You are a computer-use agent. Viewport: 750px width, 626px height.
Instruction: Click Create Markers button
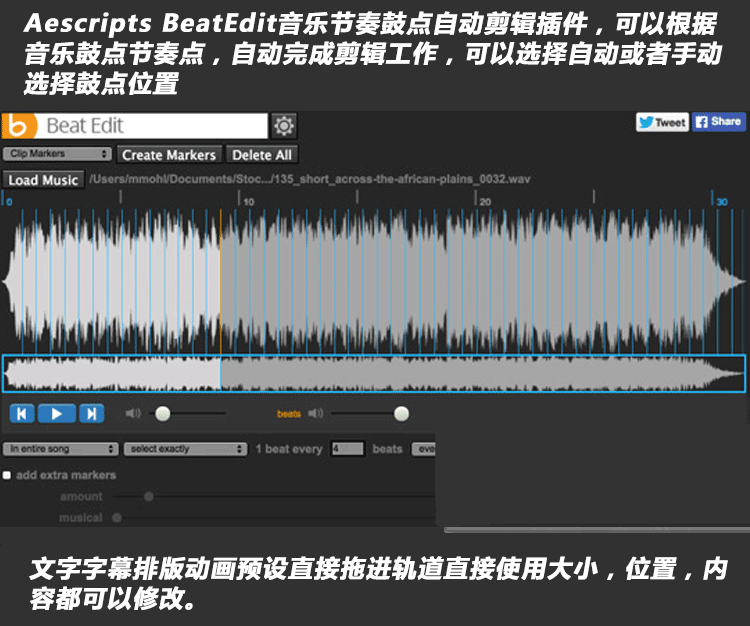pos(169,155)
